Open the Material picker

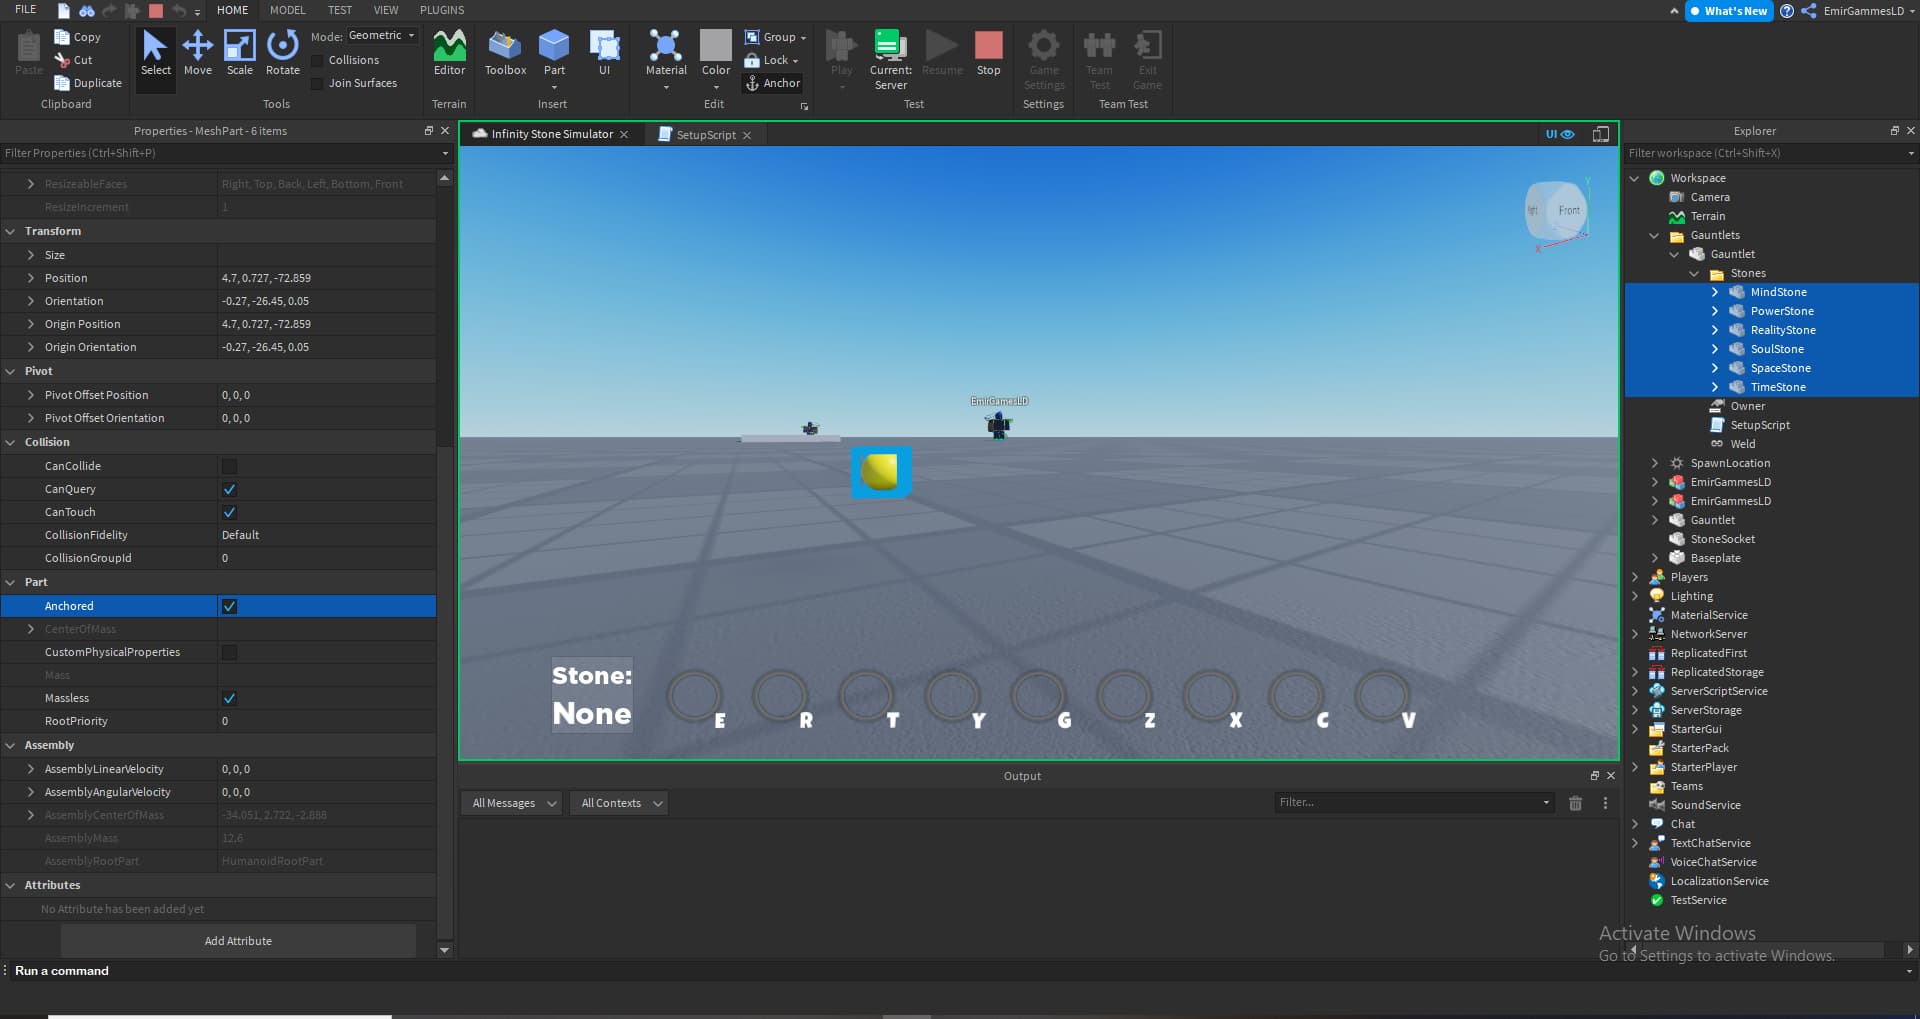point(666,58)
